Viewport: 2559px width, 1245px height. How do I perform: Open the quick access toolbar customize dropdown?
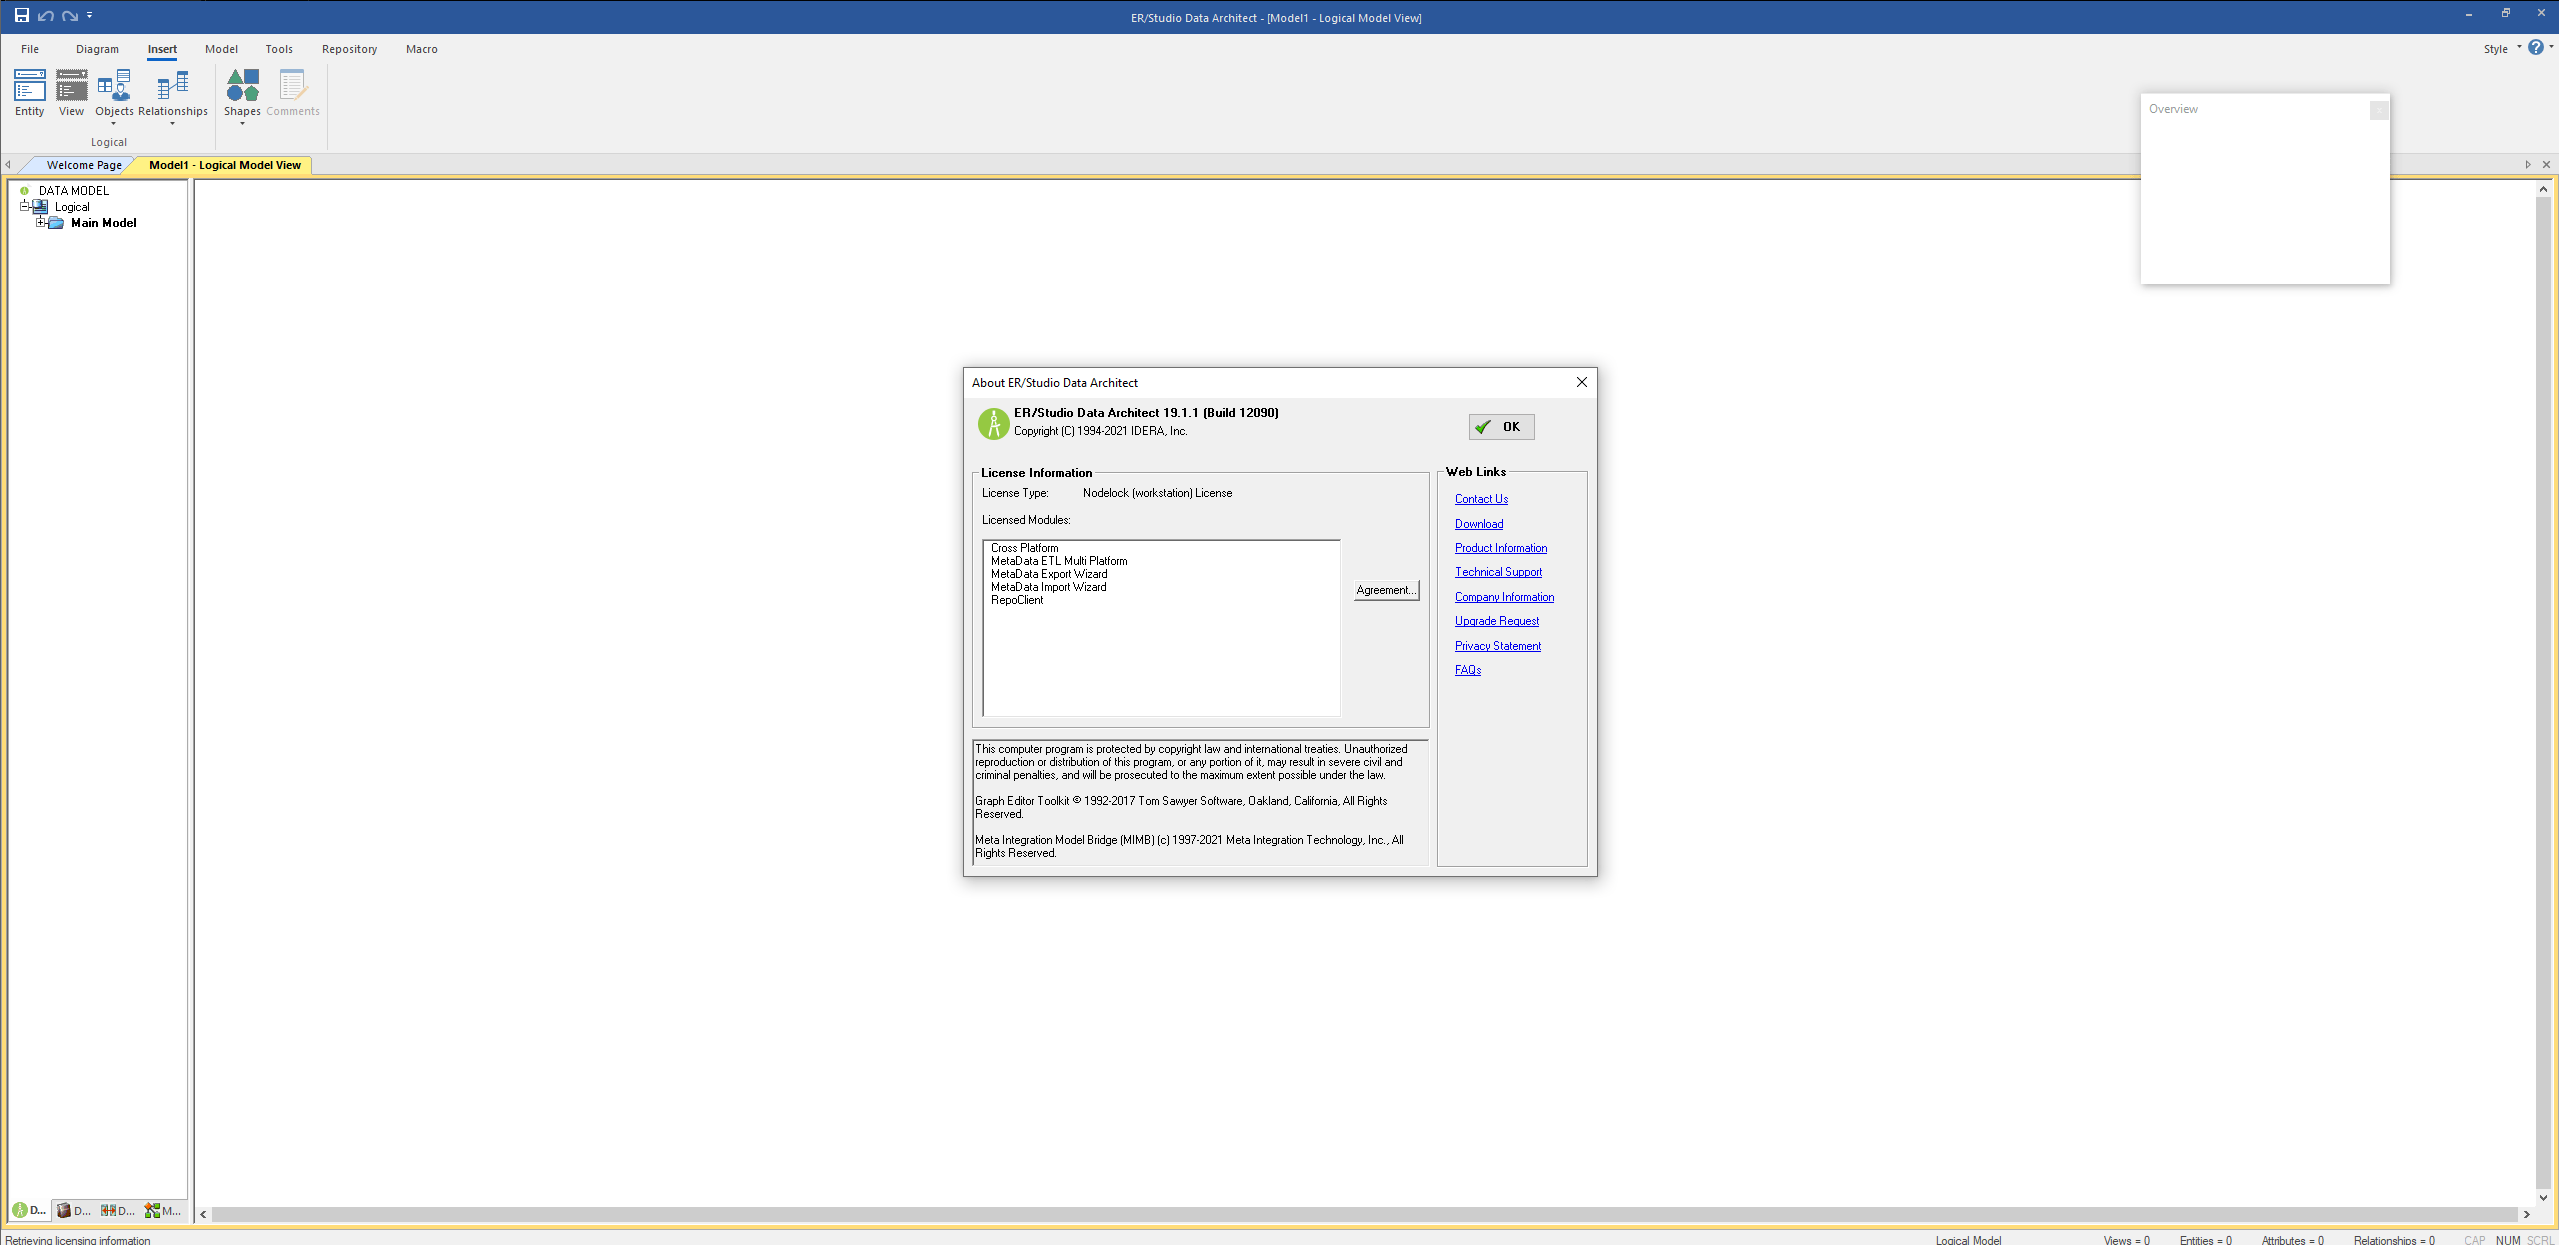pyautogui.click(x=90, y=15)
